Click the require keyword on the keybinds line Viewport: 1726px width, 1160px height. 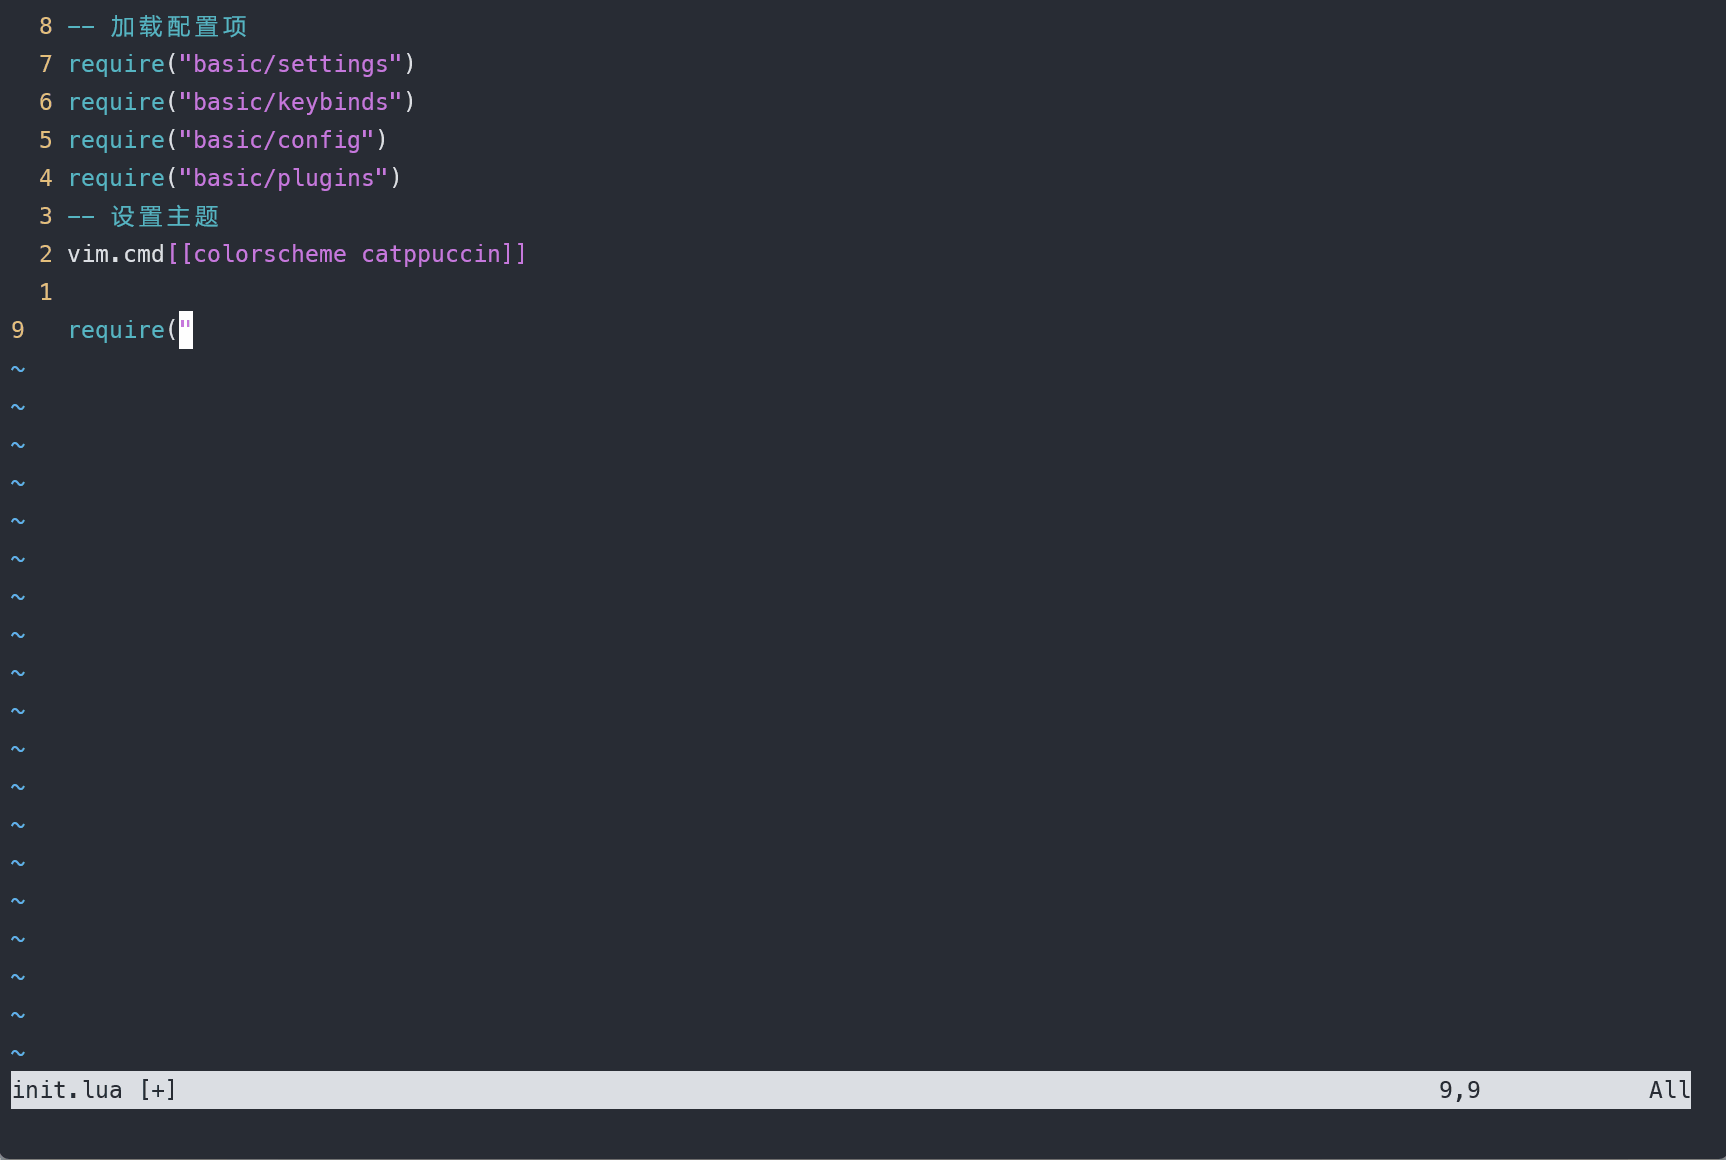[x=116, y=102]
